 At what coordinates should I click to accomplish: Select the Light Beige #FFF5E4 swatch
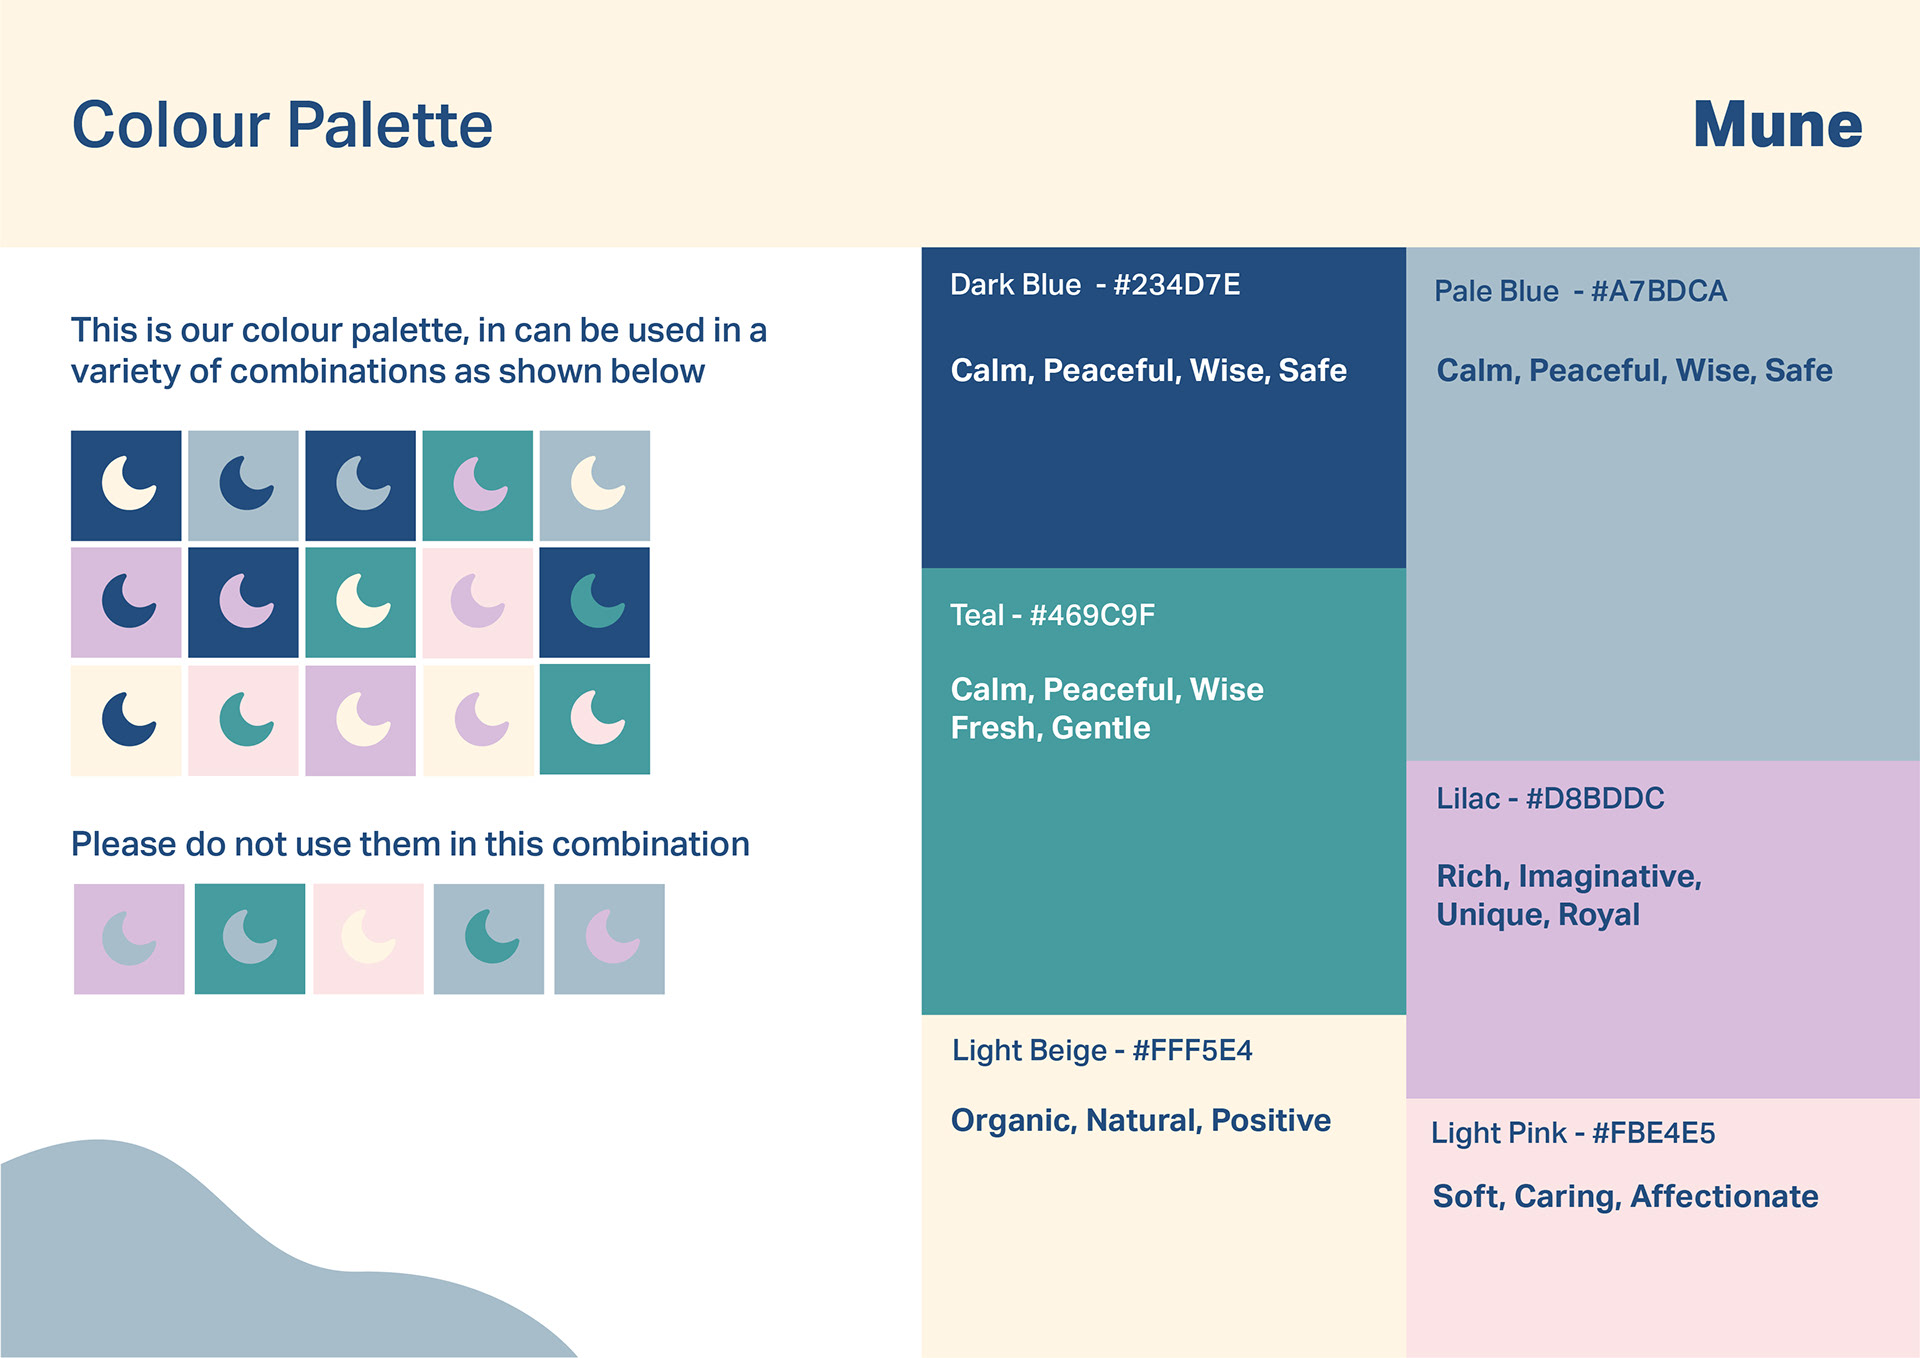coord(1163,1186)
